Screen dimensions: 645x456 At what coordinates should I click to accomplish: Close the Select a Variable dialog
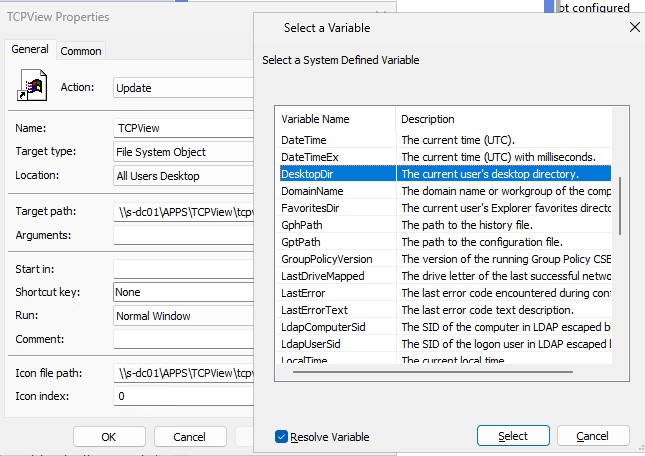[x=635, y=28]
